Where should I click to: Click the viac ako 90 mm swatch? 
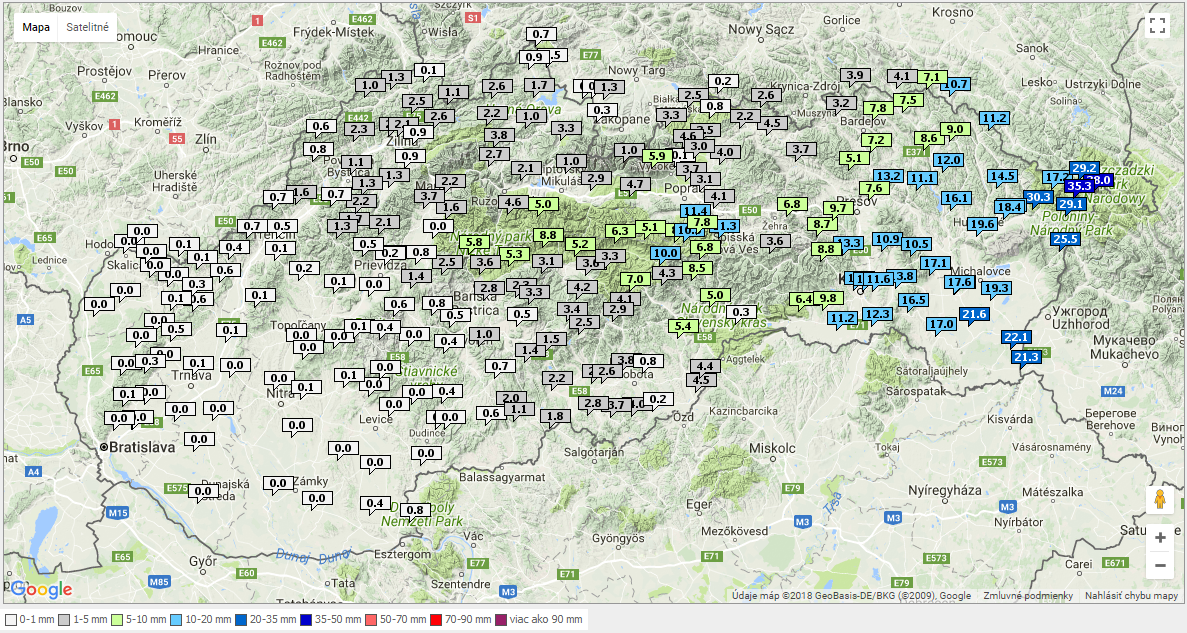tap(502, 620)
